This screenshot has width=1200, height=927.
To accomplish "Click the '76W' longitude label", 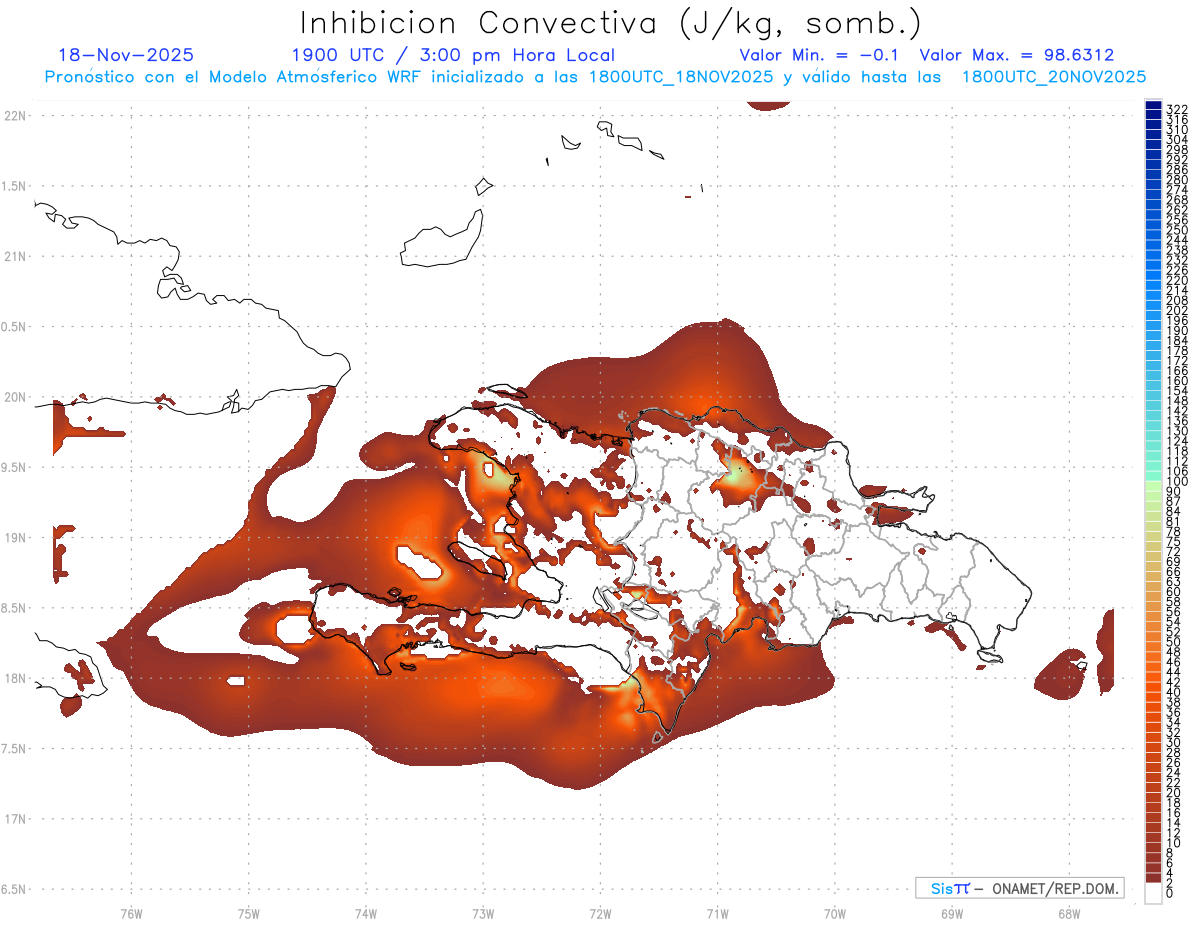I will point(131,913).
